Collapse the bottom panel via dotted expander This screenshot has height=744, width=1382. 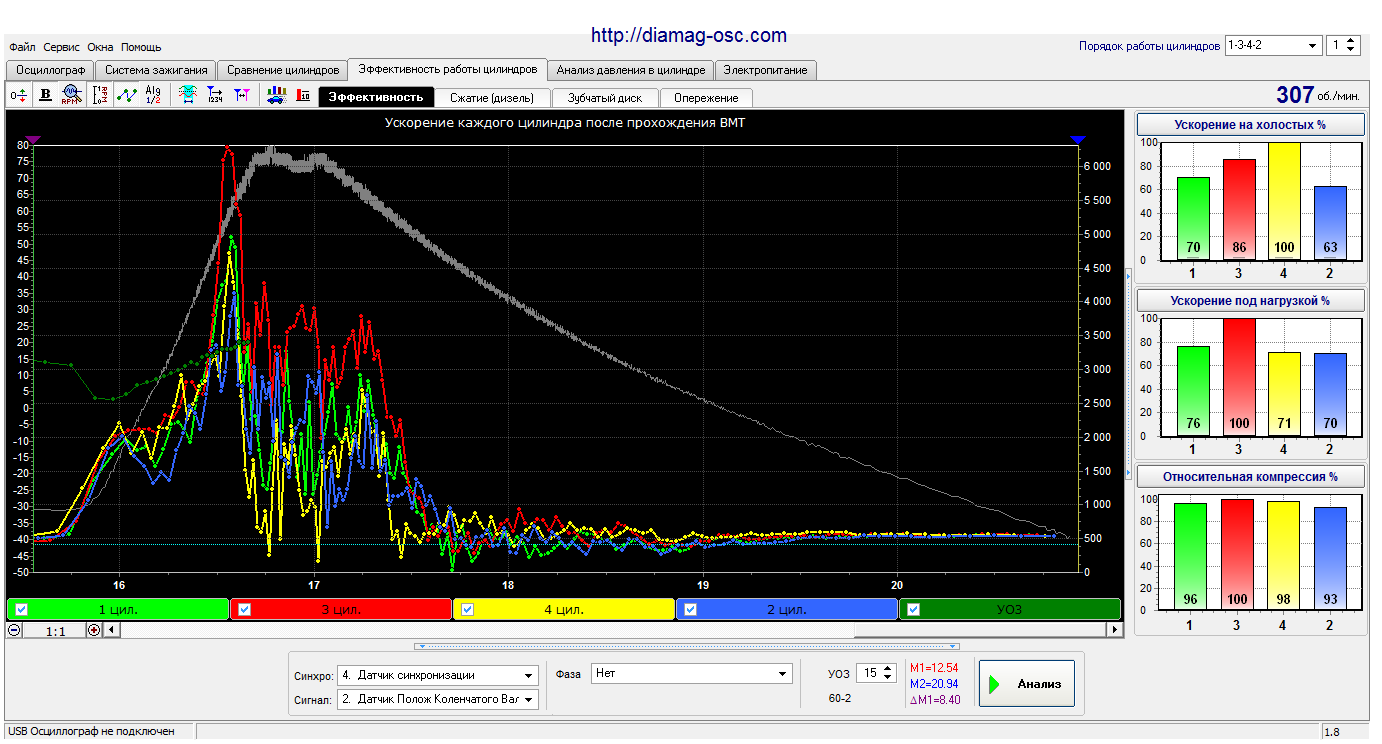(687, 646)
